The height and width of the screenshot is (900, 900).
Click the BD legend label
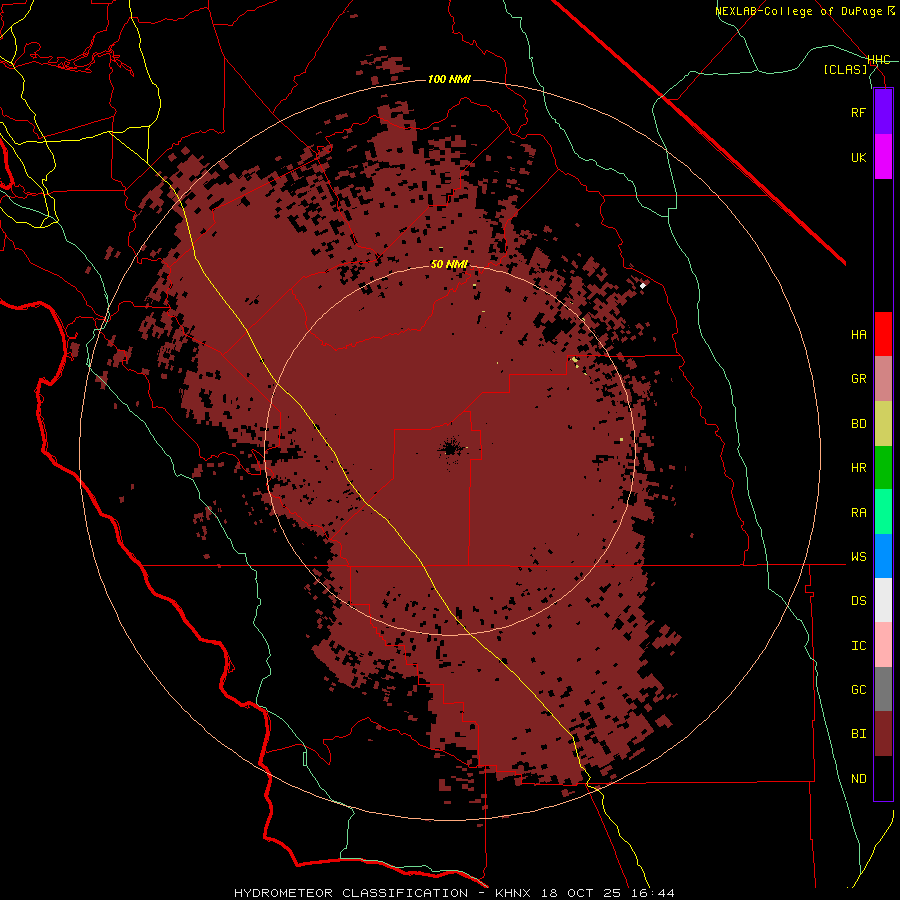(x=858, y=424)
